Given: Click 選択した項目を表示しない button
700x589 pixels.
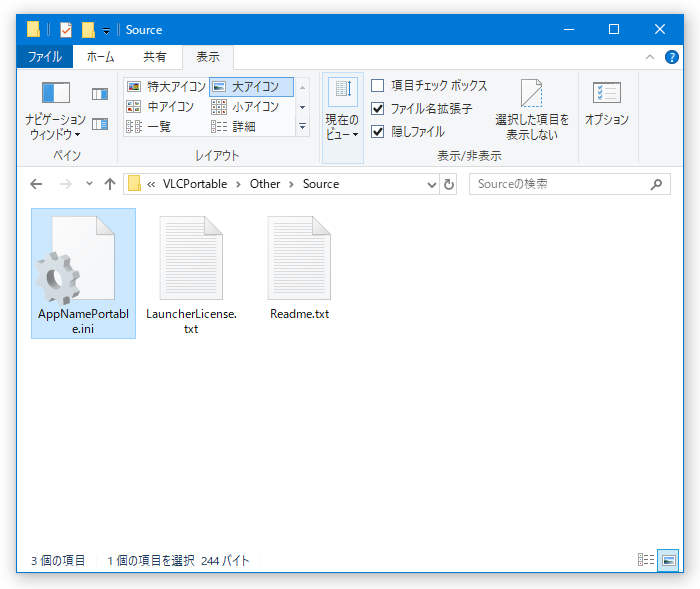Looking at the screenshot, I should click(x=531, y=110).
